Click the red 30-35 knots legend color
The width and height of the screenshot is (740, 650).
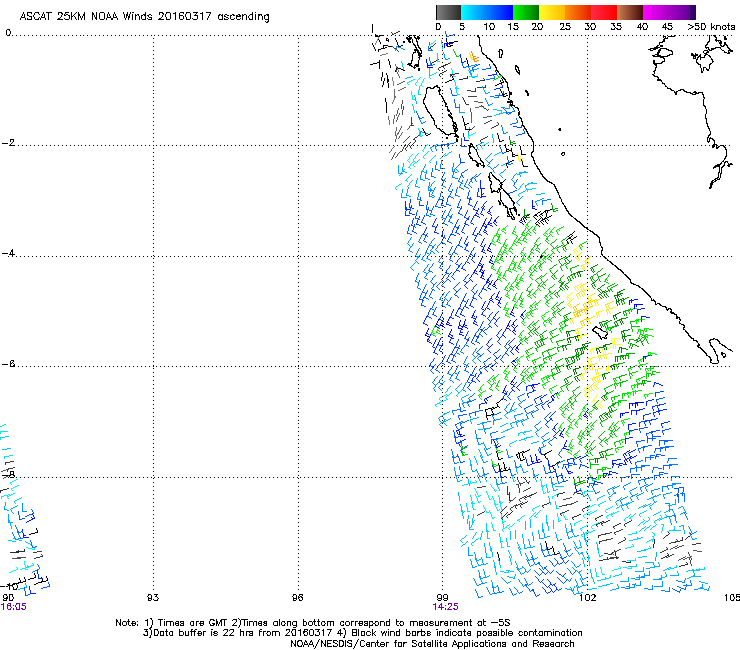[x=604, y=12]
